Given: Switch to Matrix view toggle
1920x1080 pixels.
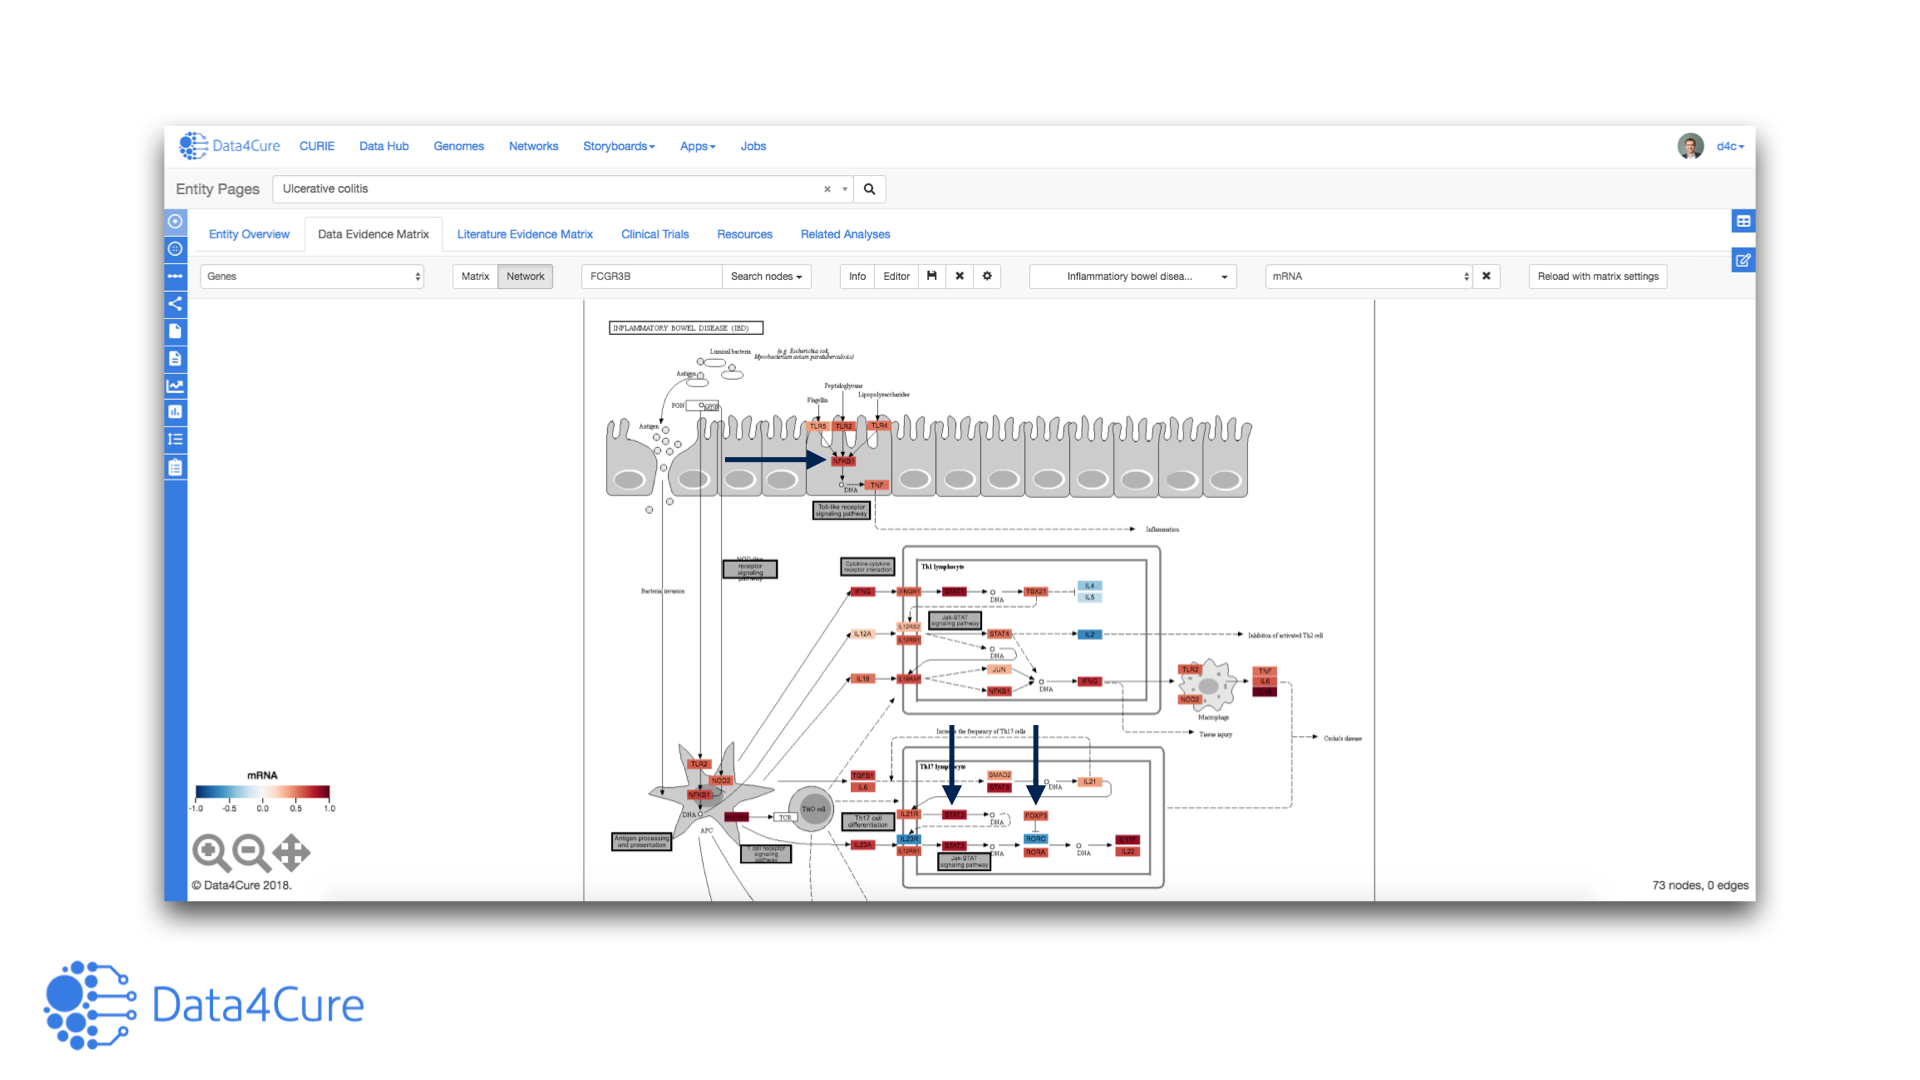Looking at the screenshot, I should point(475,276).
